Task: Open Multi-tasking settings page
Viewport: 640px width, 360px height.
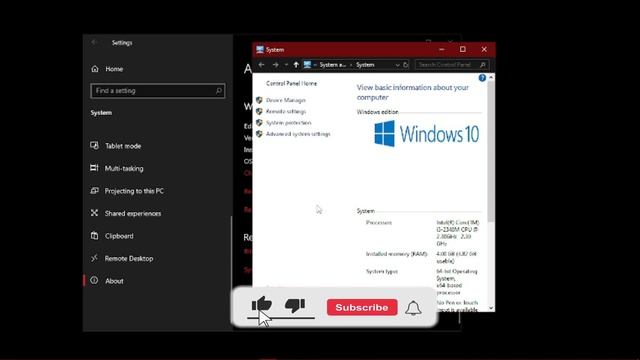Action: 124,168
